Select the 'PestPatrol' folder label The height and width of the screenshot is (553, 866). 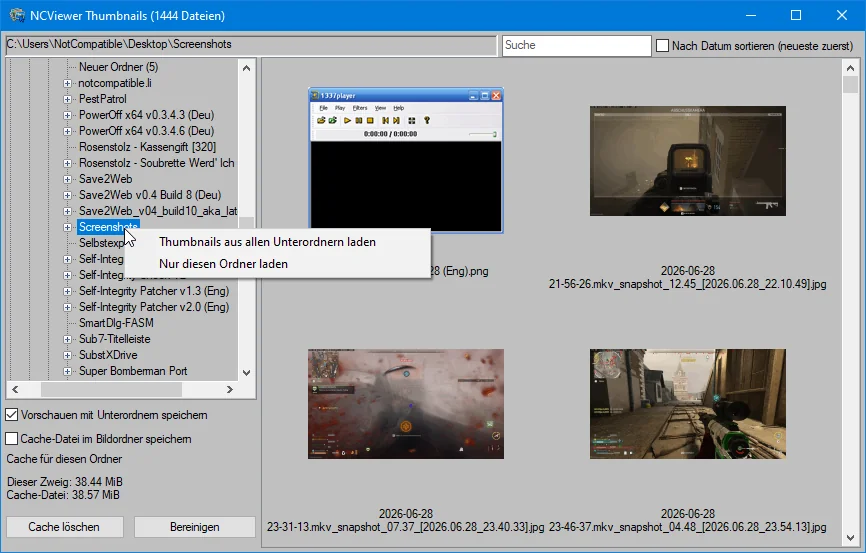click(103, 99)
